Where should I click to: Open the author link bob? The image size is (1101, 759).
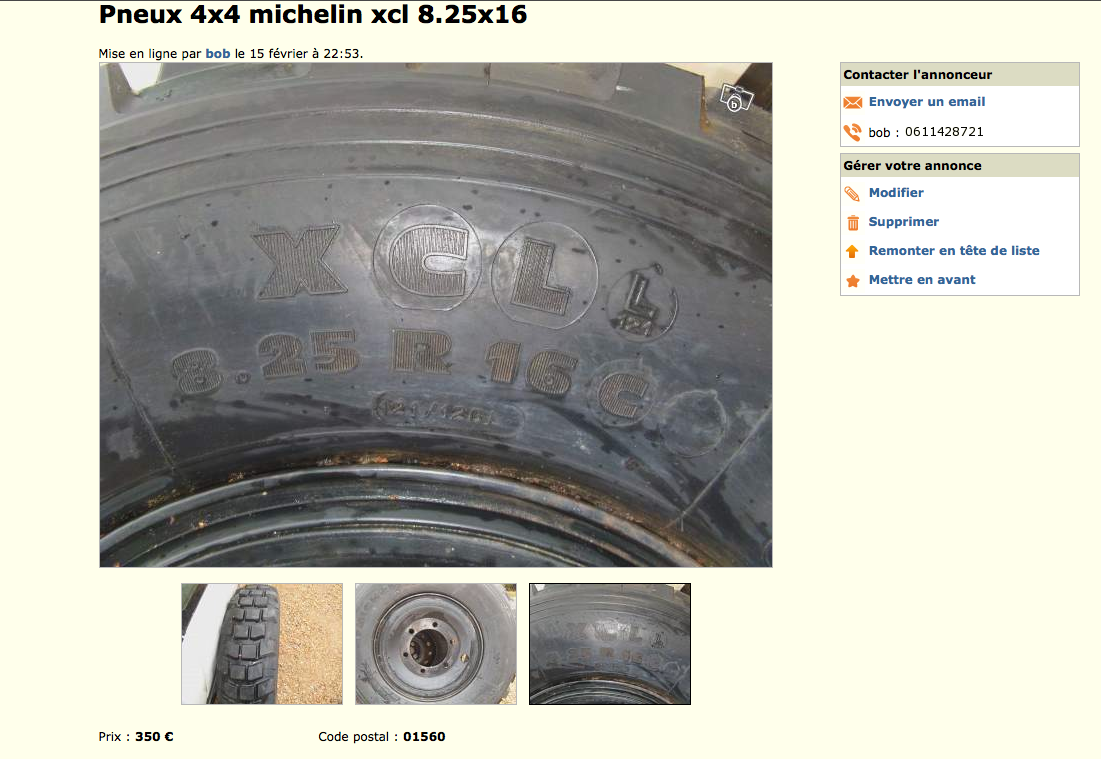click(x=218, y=53)
